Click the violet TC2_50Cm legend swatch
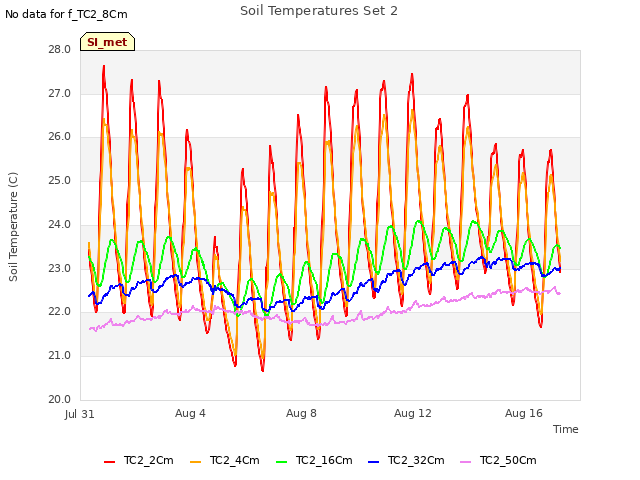640x480 pixels. 466,462
